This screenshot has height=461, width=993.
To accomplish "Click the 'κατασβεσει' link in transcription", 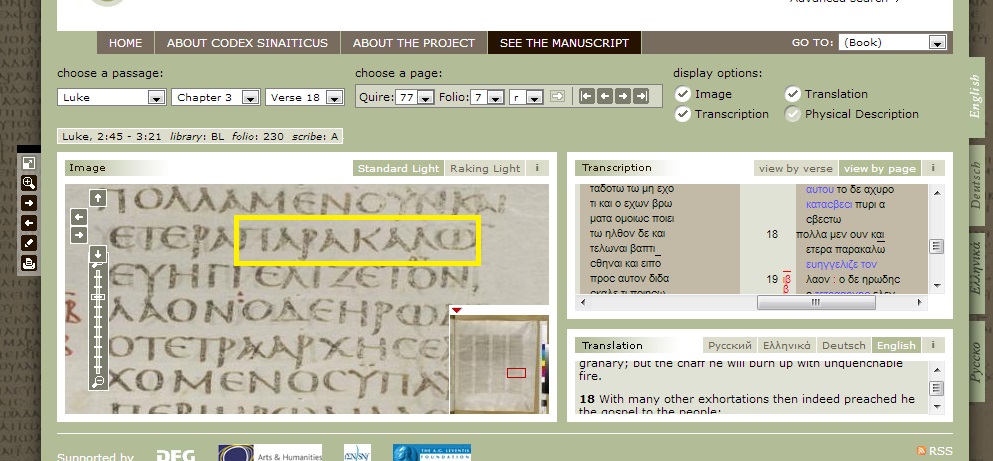I will [829, 205].
